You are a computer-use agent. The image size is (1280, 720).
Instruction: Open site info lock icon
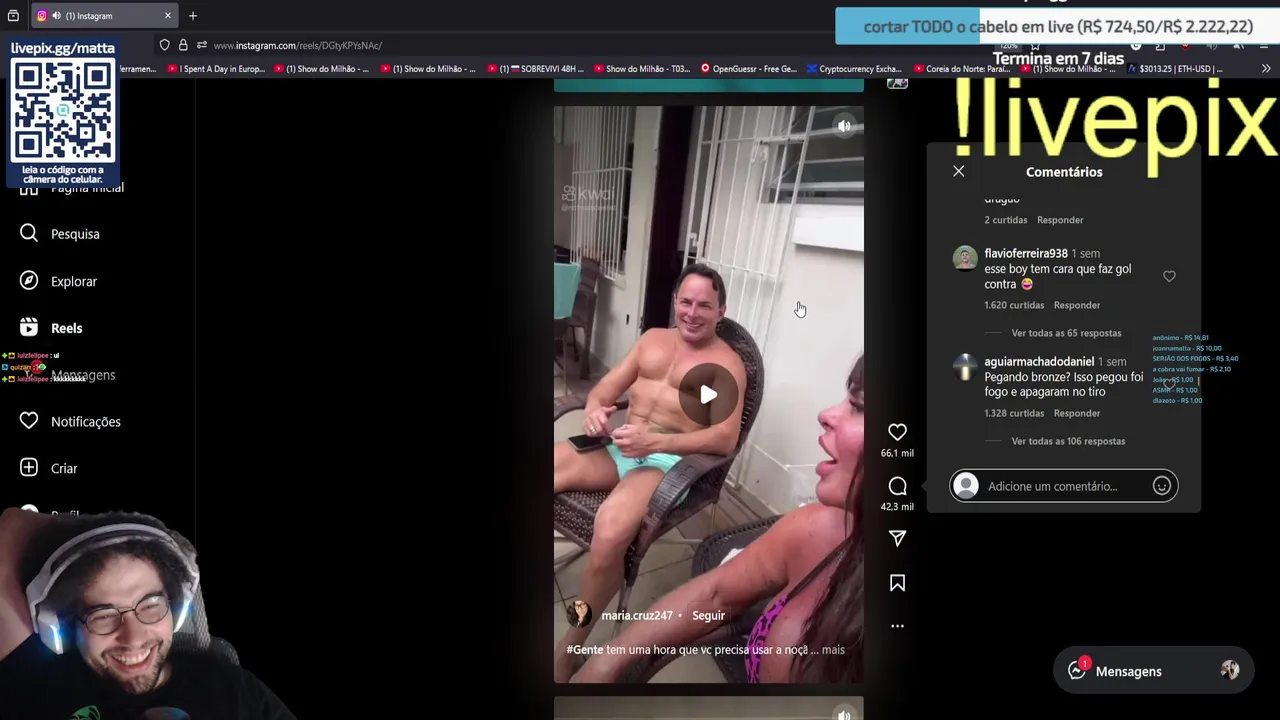point(183,45)
